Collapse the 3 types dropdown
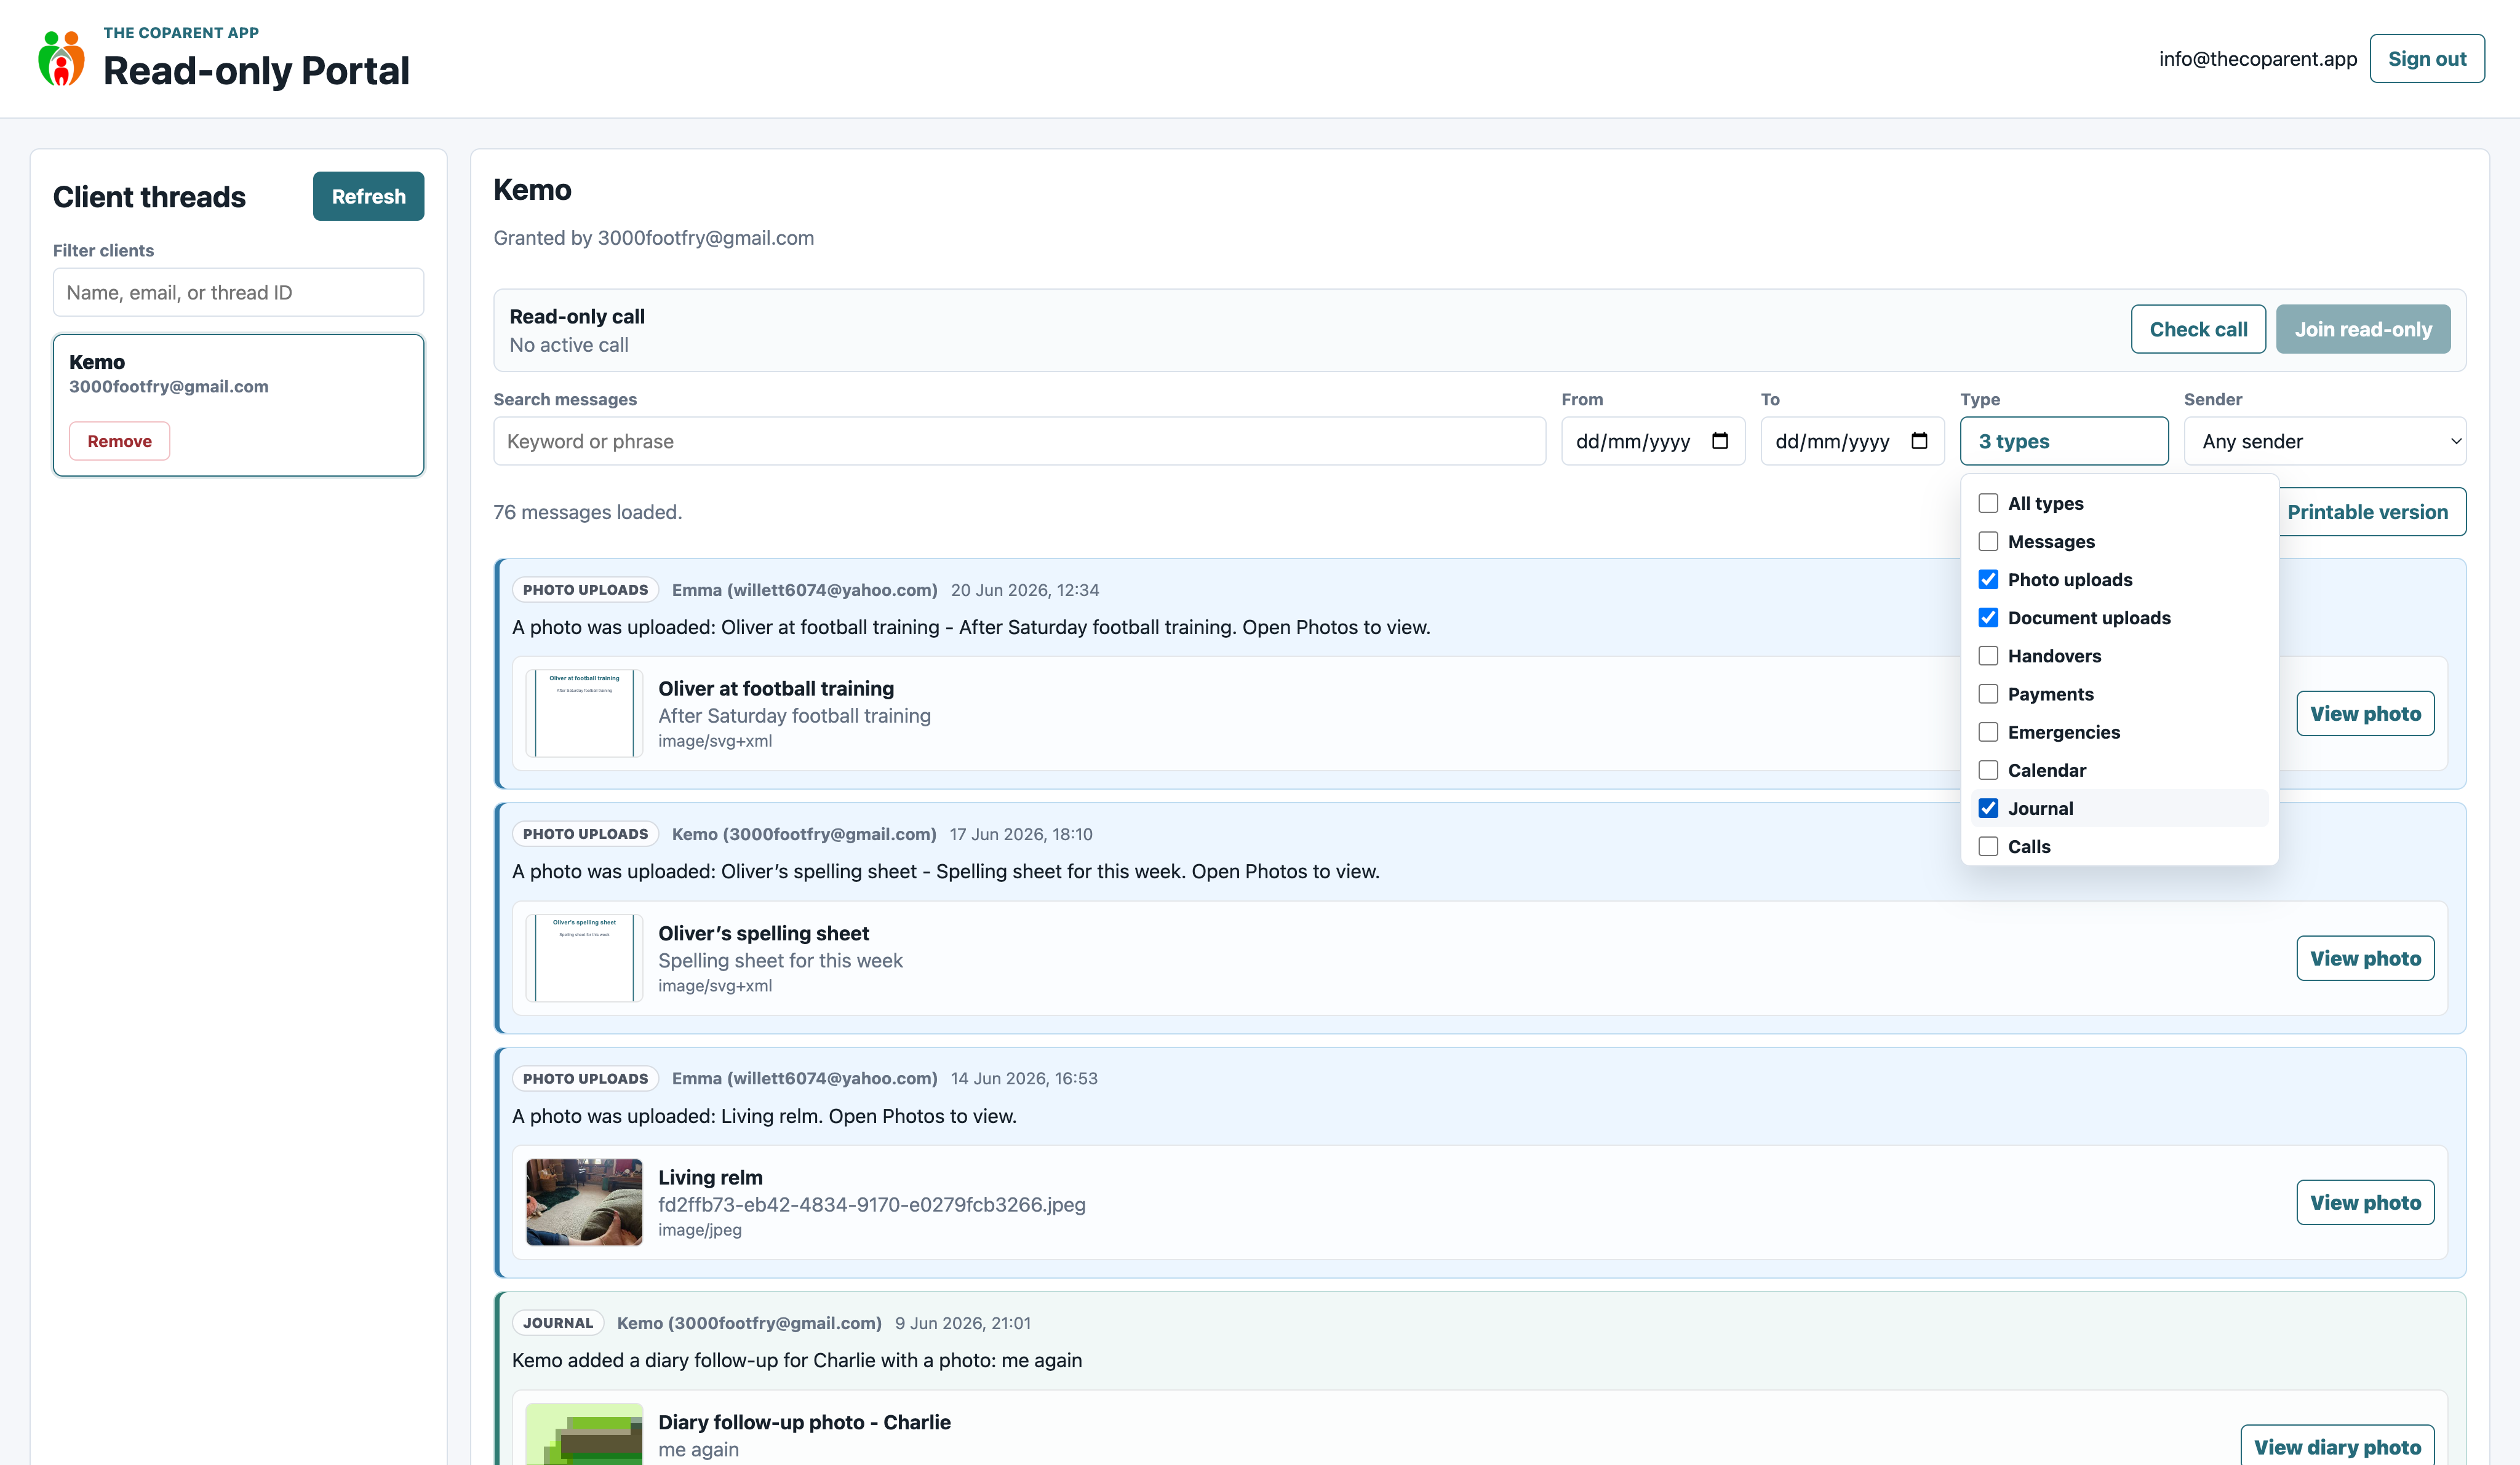Viewport: 2520px width, 1465px height. tap(2063, 441)
